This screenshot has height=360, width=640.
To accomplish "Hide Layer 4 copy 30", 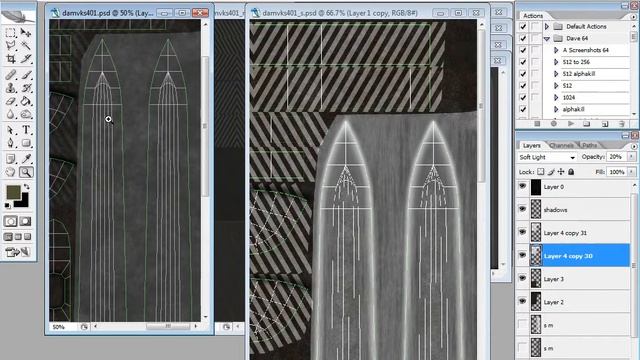I will pyautogui.click(x=522, y=255).
